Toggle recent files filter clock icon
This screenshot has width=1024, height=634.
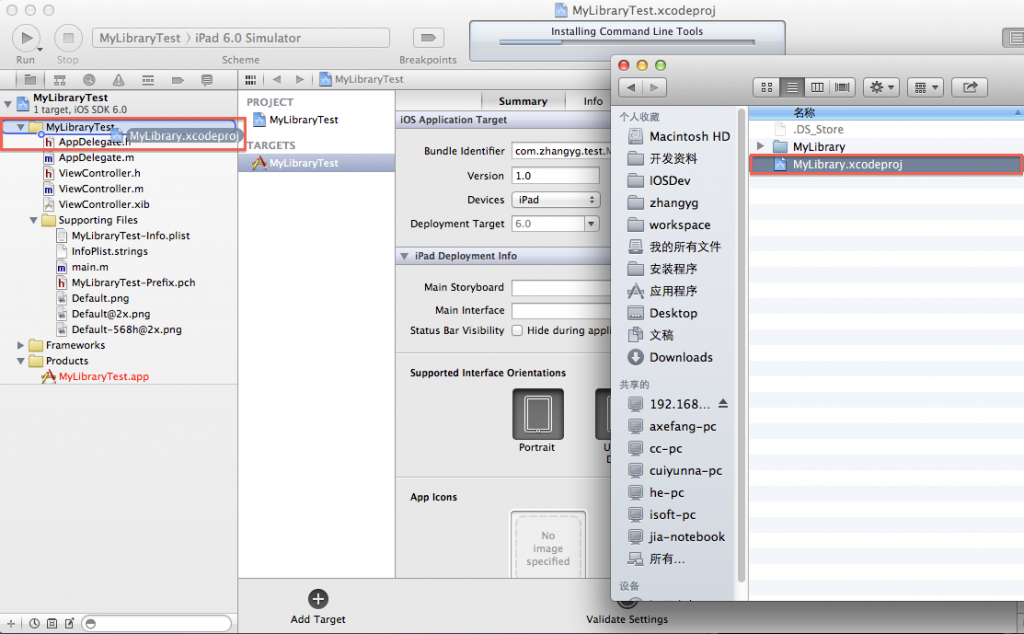(35, 624)
